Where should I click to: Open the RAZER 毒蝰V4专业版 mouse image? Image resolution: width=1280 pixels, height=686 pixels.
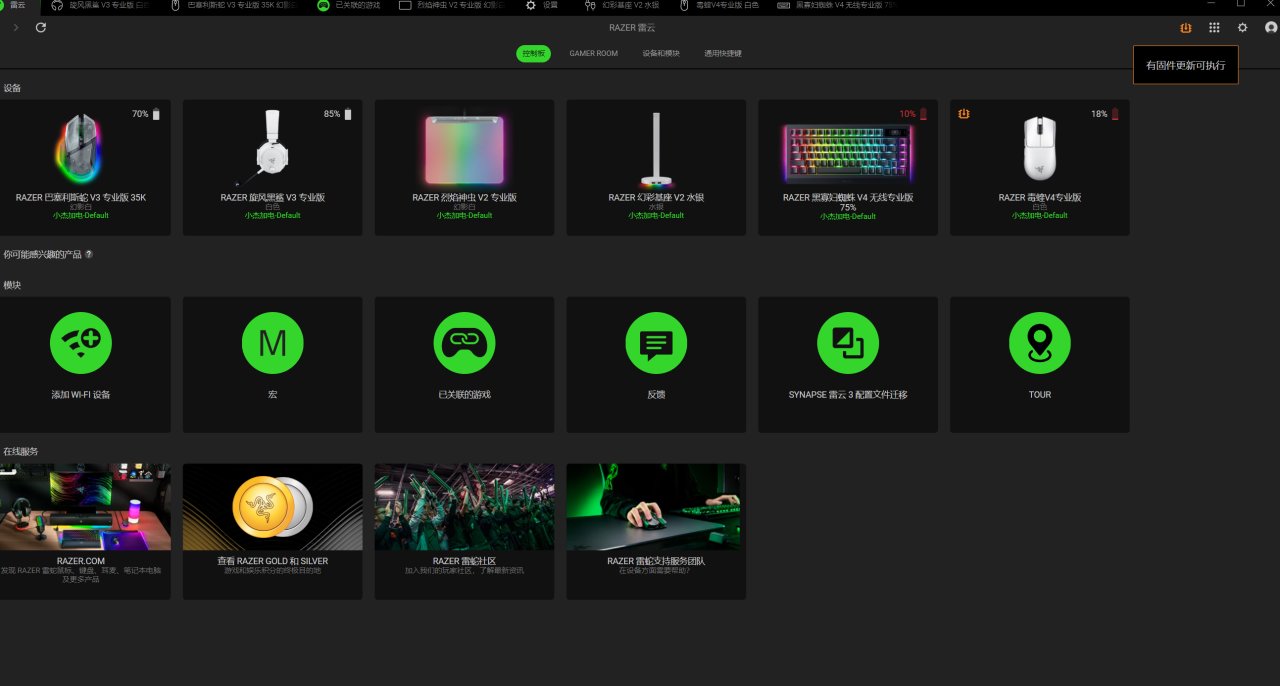click(x=1040, y=148)
